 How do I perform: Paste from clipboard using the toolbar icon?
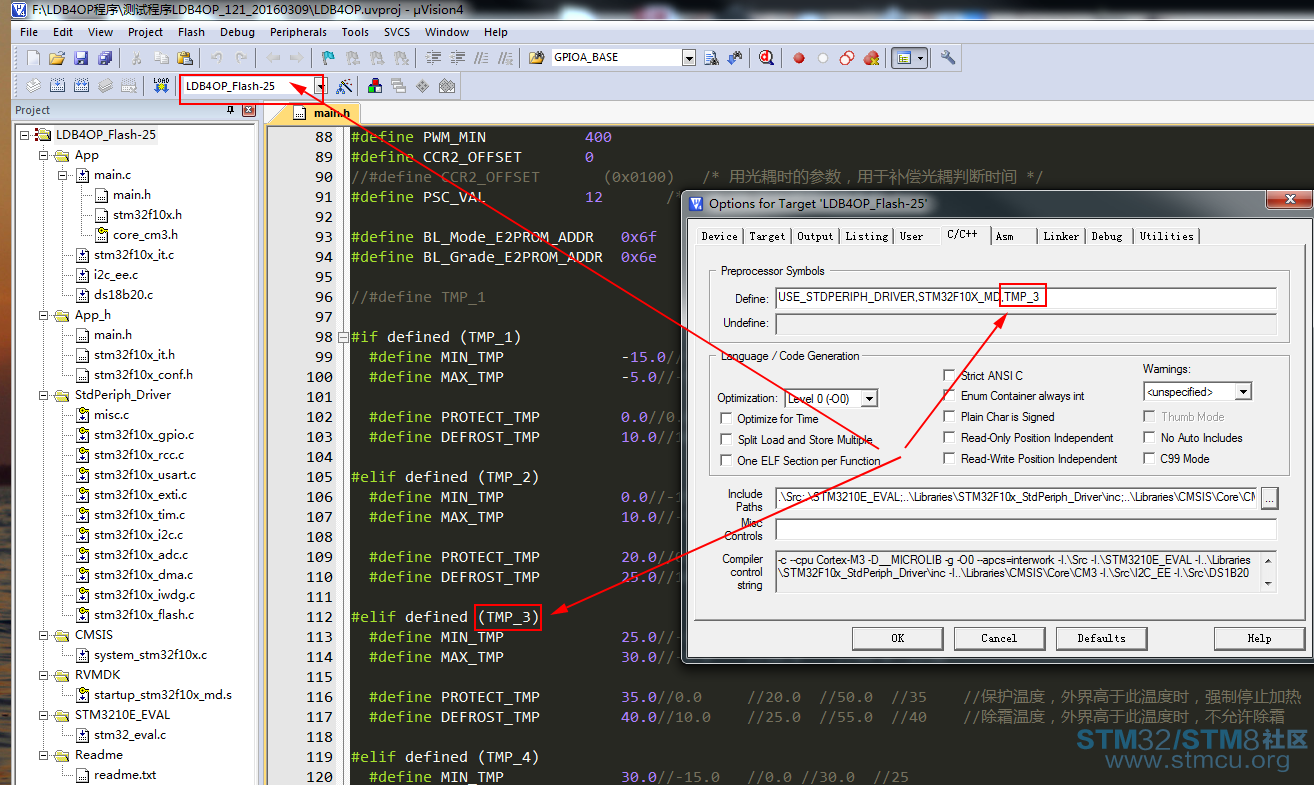coord(185,58)
